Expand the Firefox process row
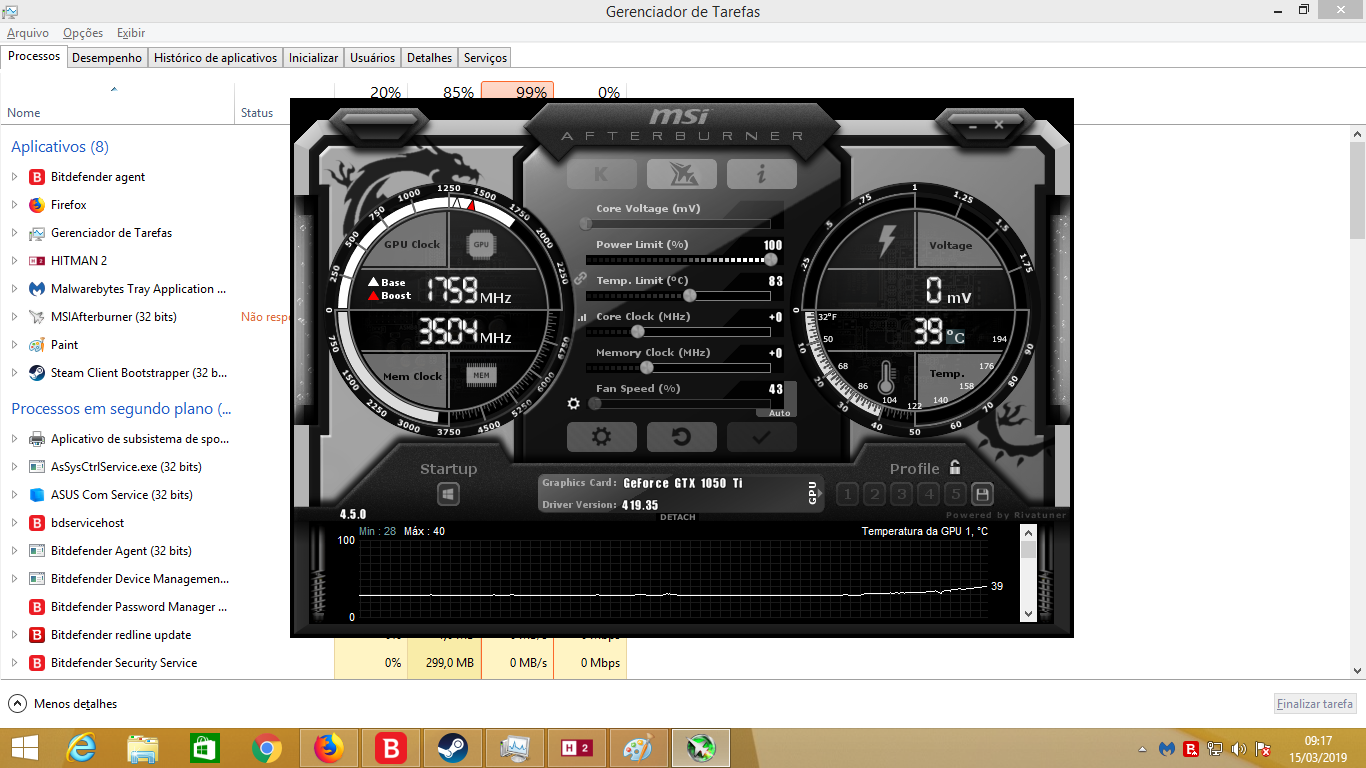 (14, 205)
